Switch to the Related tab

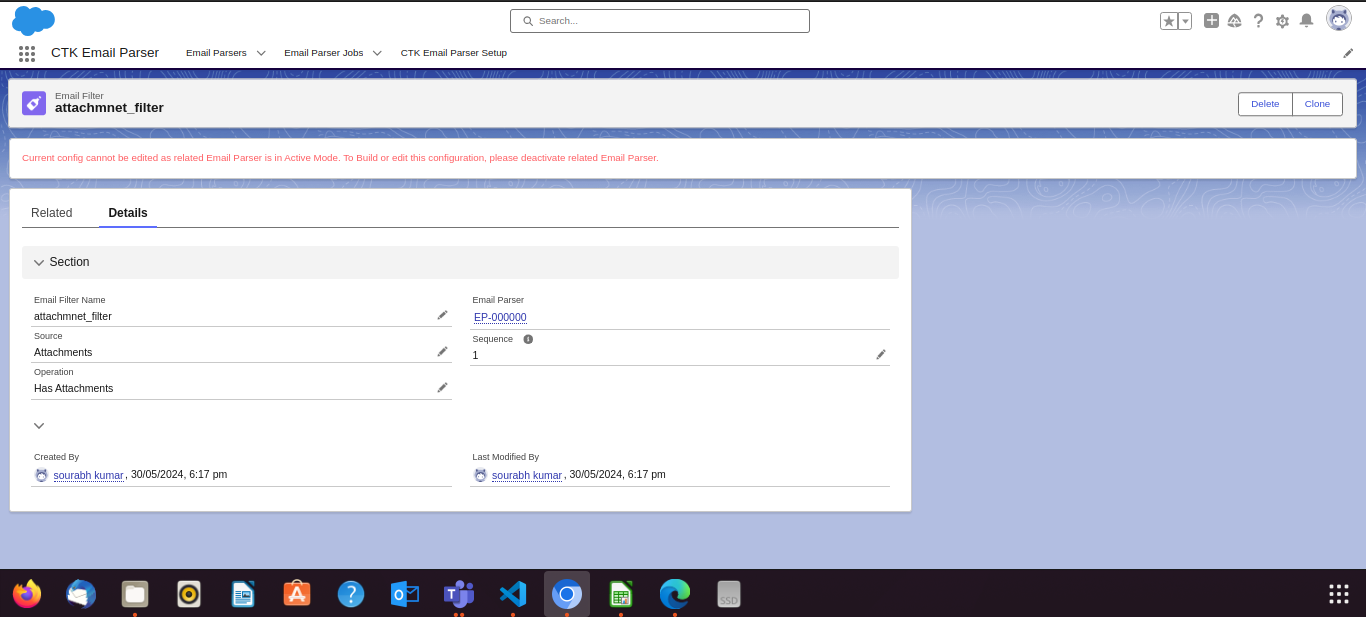point(52,213)
